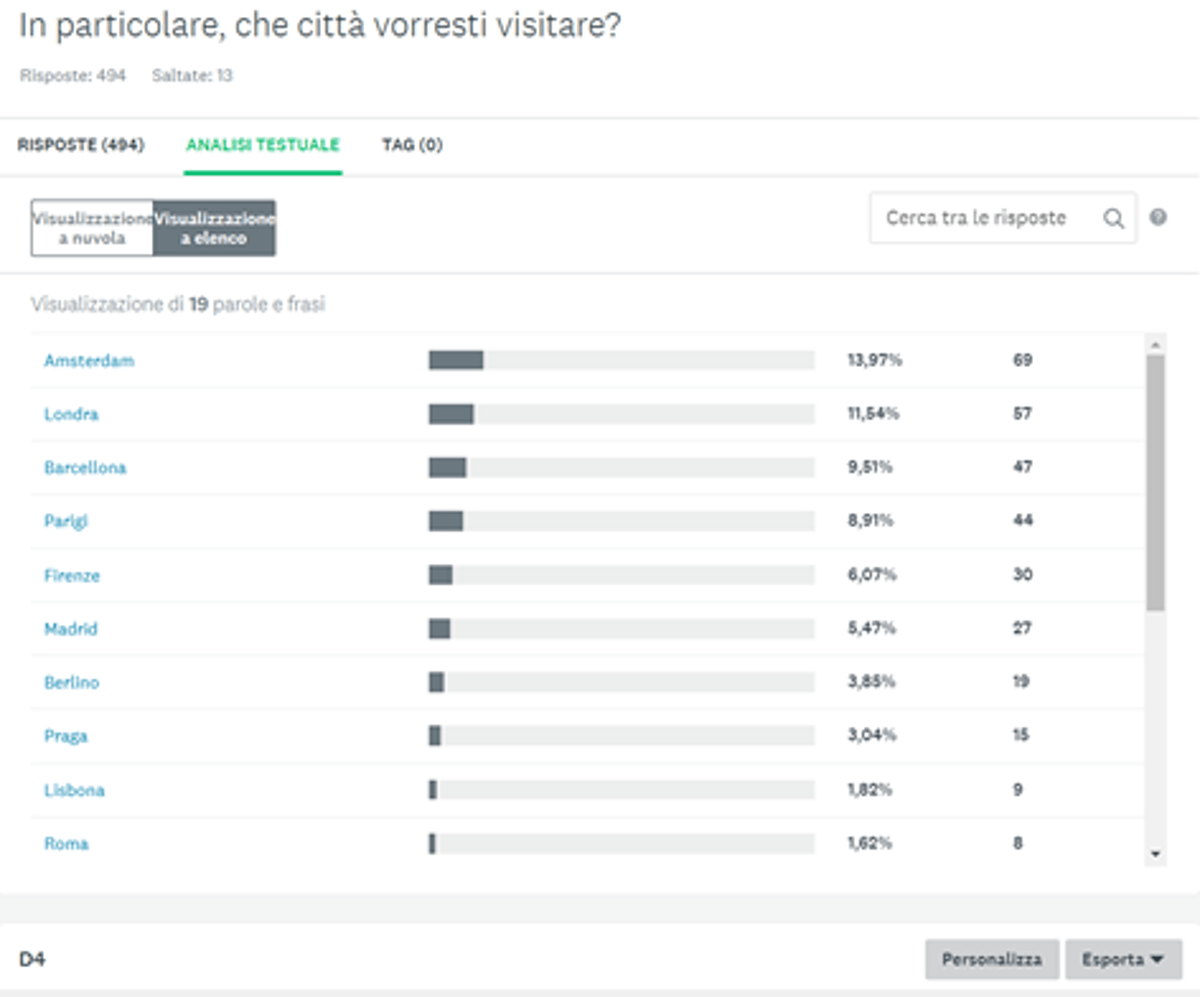Screen dimensions: 1200x997
Task: Open the Tag (0) tab
Action: coord(412,145)
